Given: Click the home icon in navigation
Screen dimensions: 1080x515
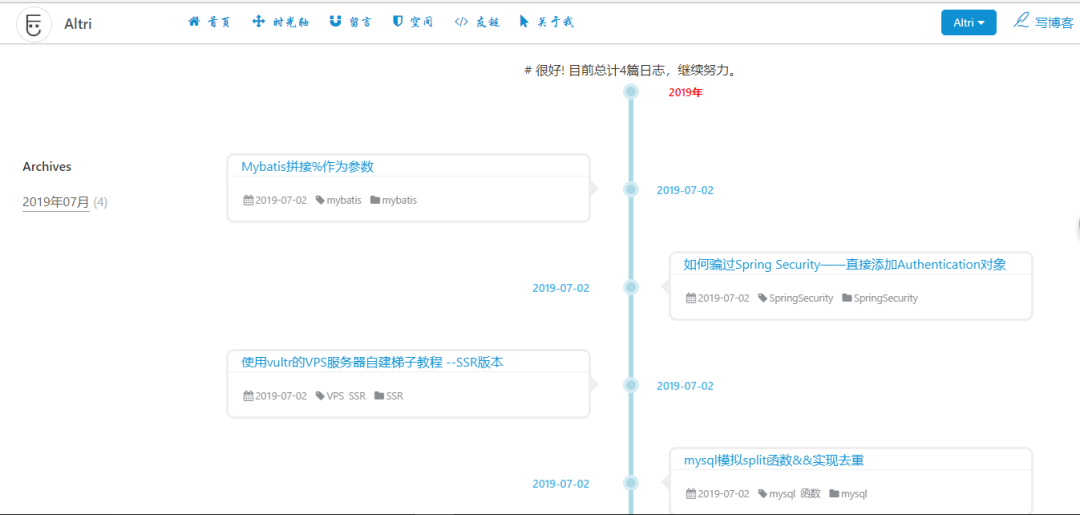Looking at the screenshot, I should 194,22.
